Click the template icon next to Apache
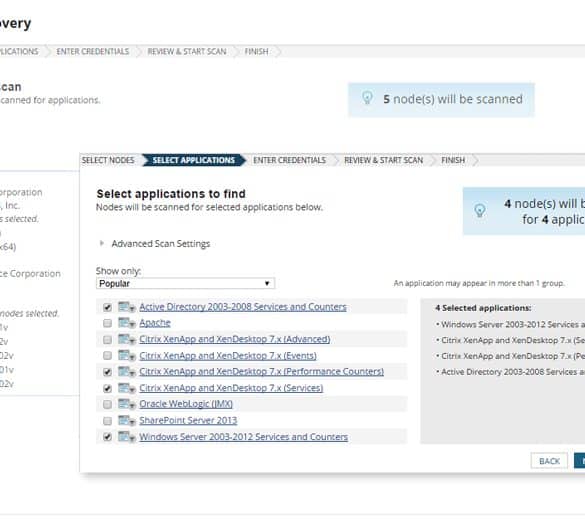 tap(126, 323)
